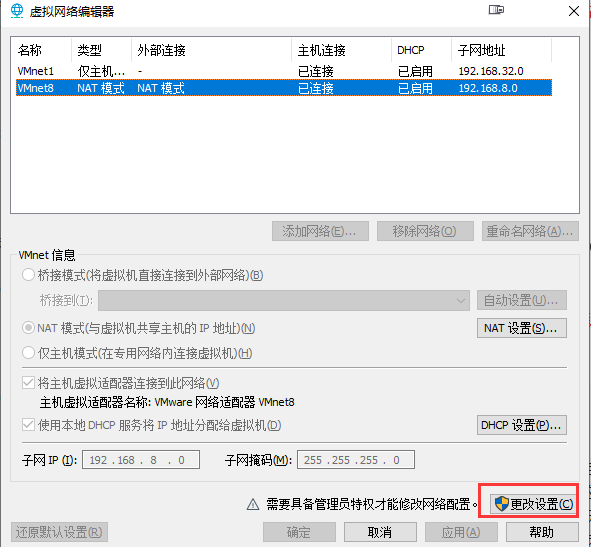Sort by 主机连接 column header
591x547 pixels.
[341, 50]
